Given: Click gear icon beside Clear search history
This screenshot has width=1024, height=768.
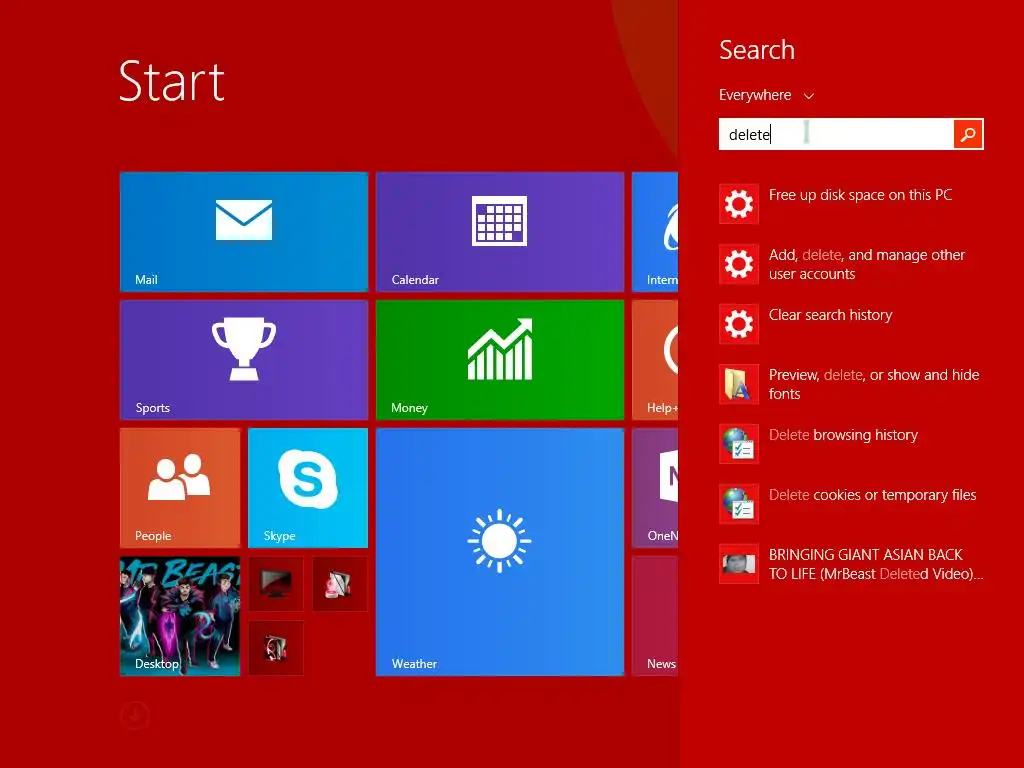Looking at the screenshot, I should 739,324.
